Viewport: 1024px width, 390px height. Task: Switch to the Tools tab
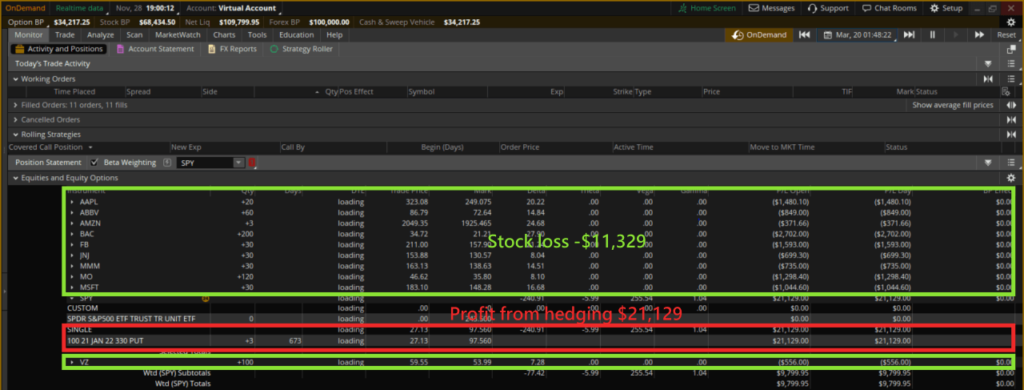pos(257,35)
